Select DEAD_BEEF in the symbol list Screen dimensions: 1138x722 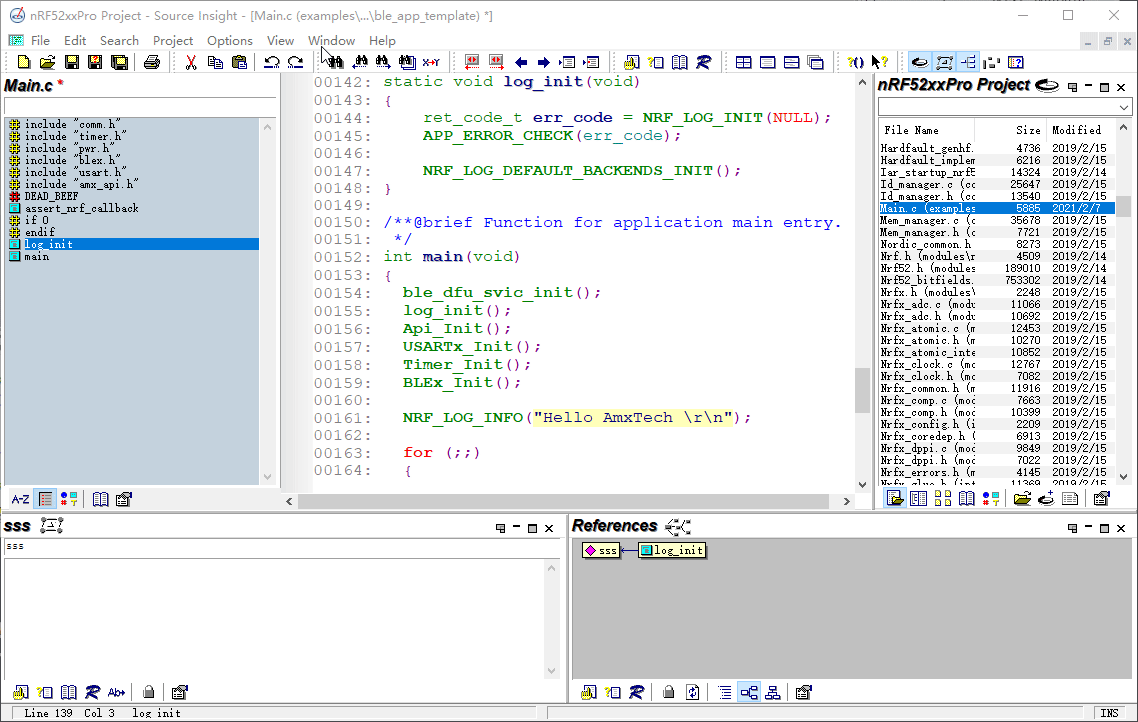pos(51,197)
